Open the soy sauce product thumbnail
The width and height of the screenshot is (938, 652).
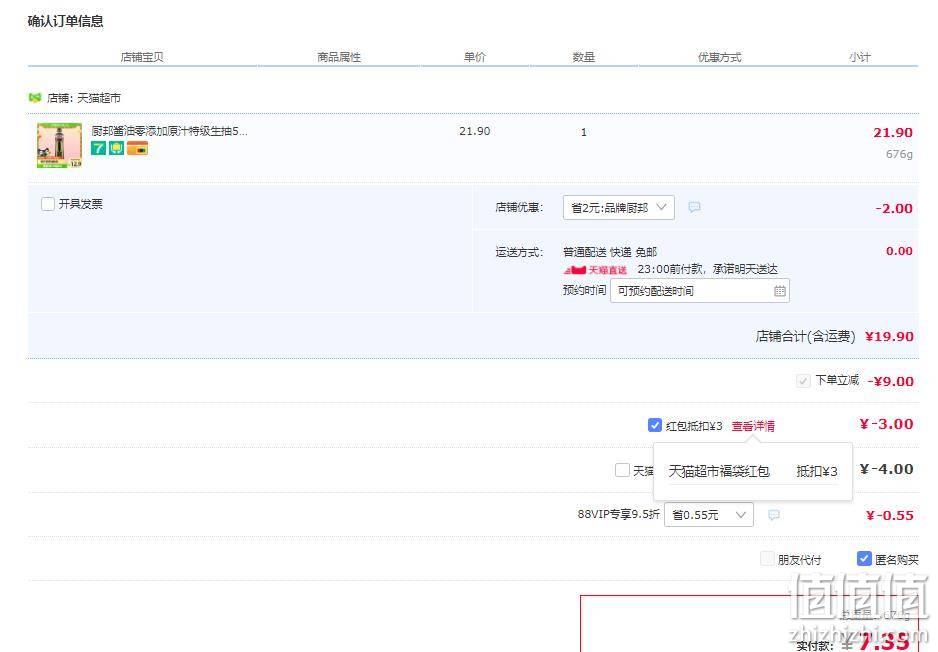click(59, 145)
